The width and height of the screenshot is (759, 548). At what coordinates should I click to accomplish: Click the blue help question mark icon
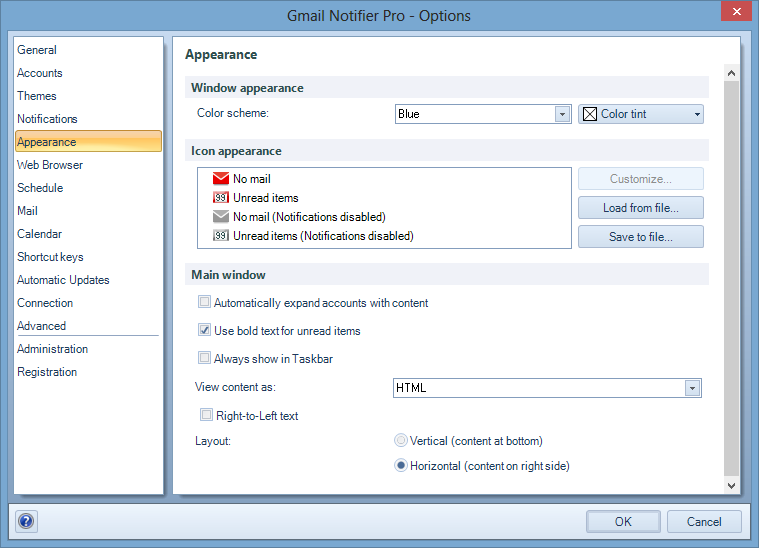point(26,521)
